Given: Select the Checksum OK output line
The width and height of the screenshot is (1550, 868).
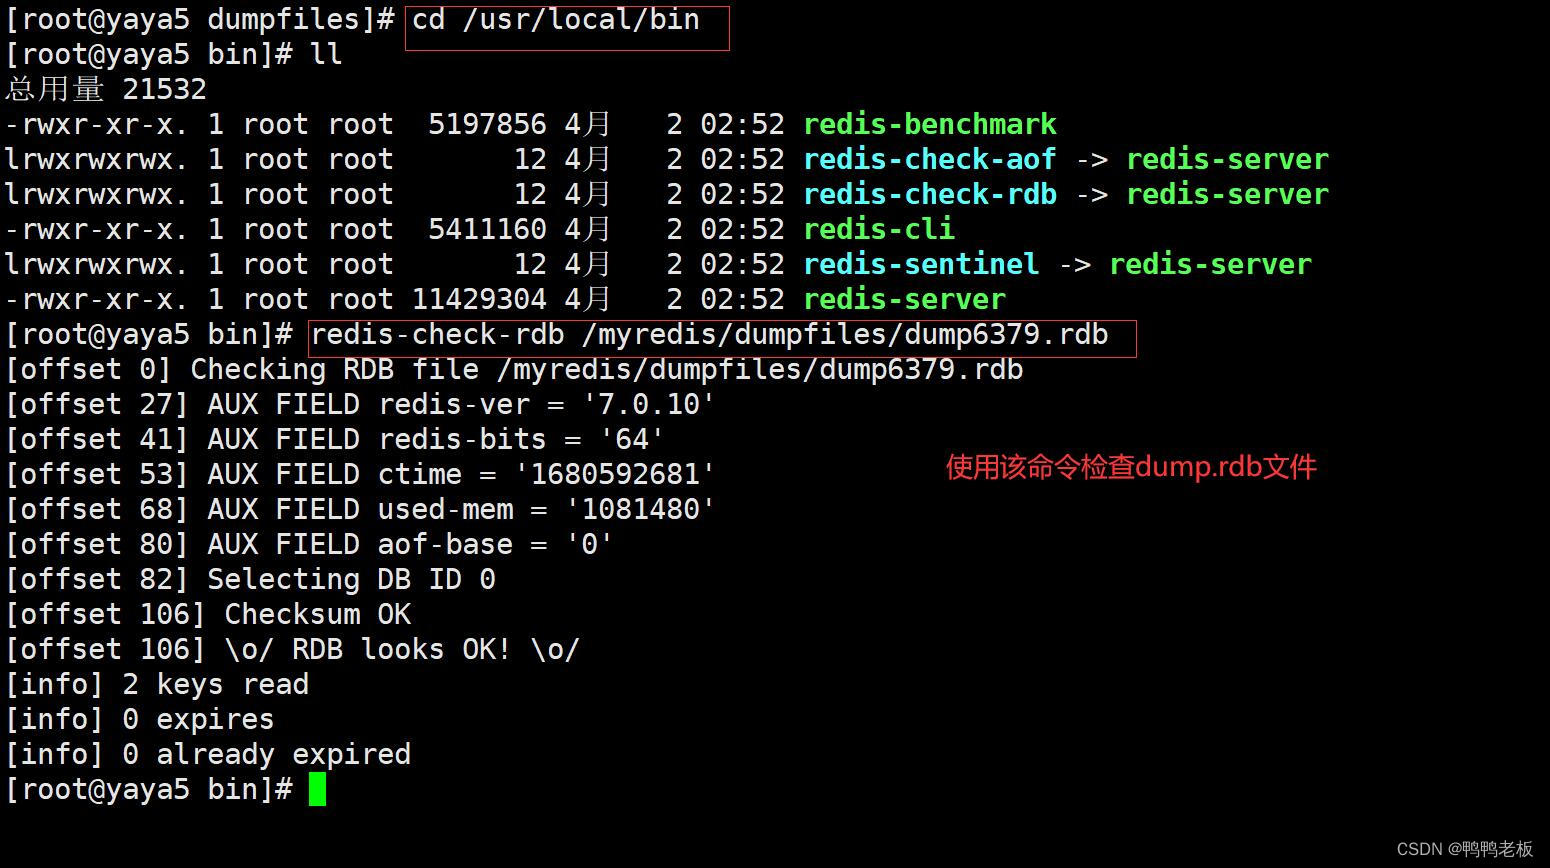Looking at the screenshot, I should [208, 614].
